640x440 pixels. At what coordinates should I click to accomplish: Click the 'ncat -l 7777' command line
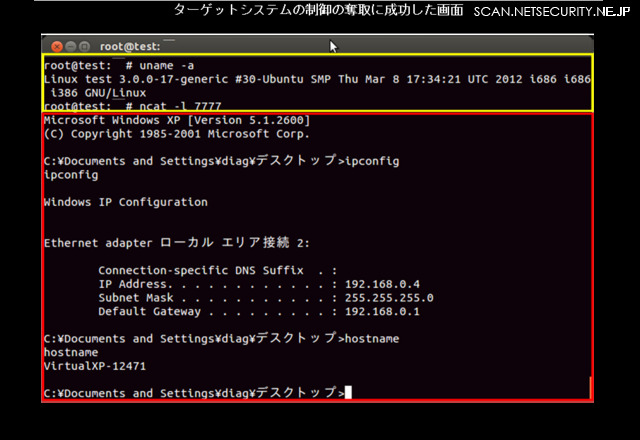coord(132,106)
